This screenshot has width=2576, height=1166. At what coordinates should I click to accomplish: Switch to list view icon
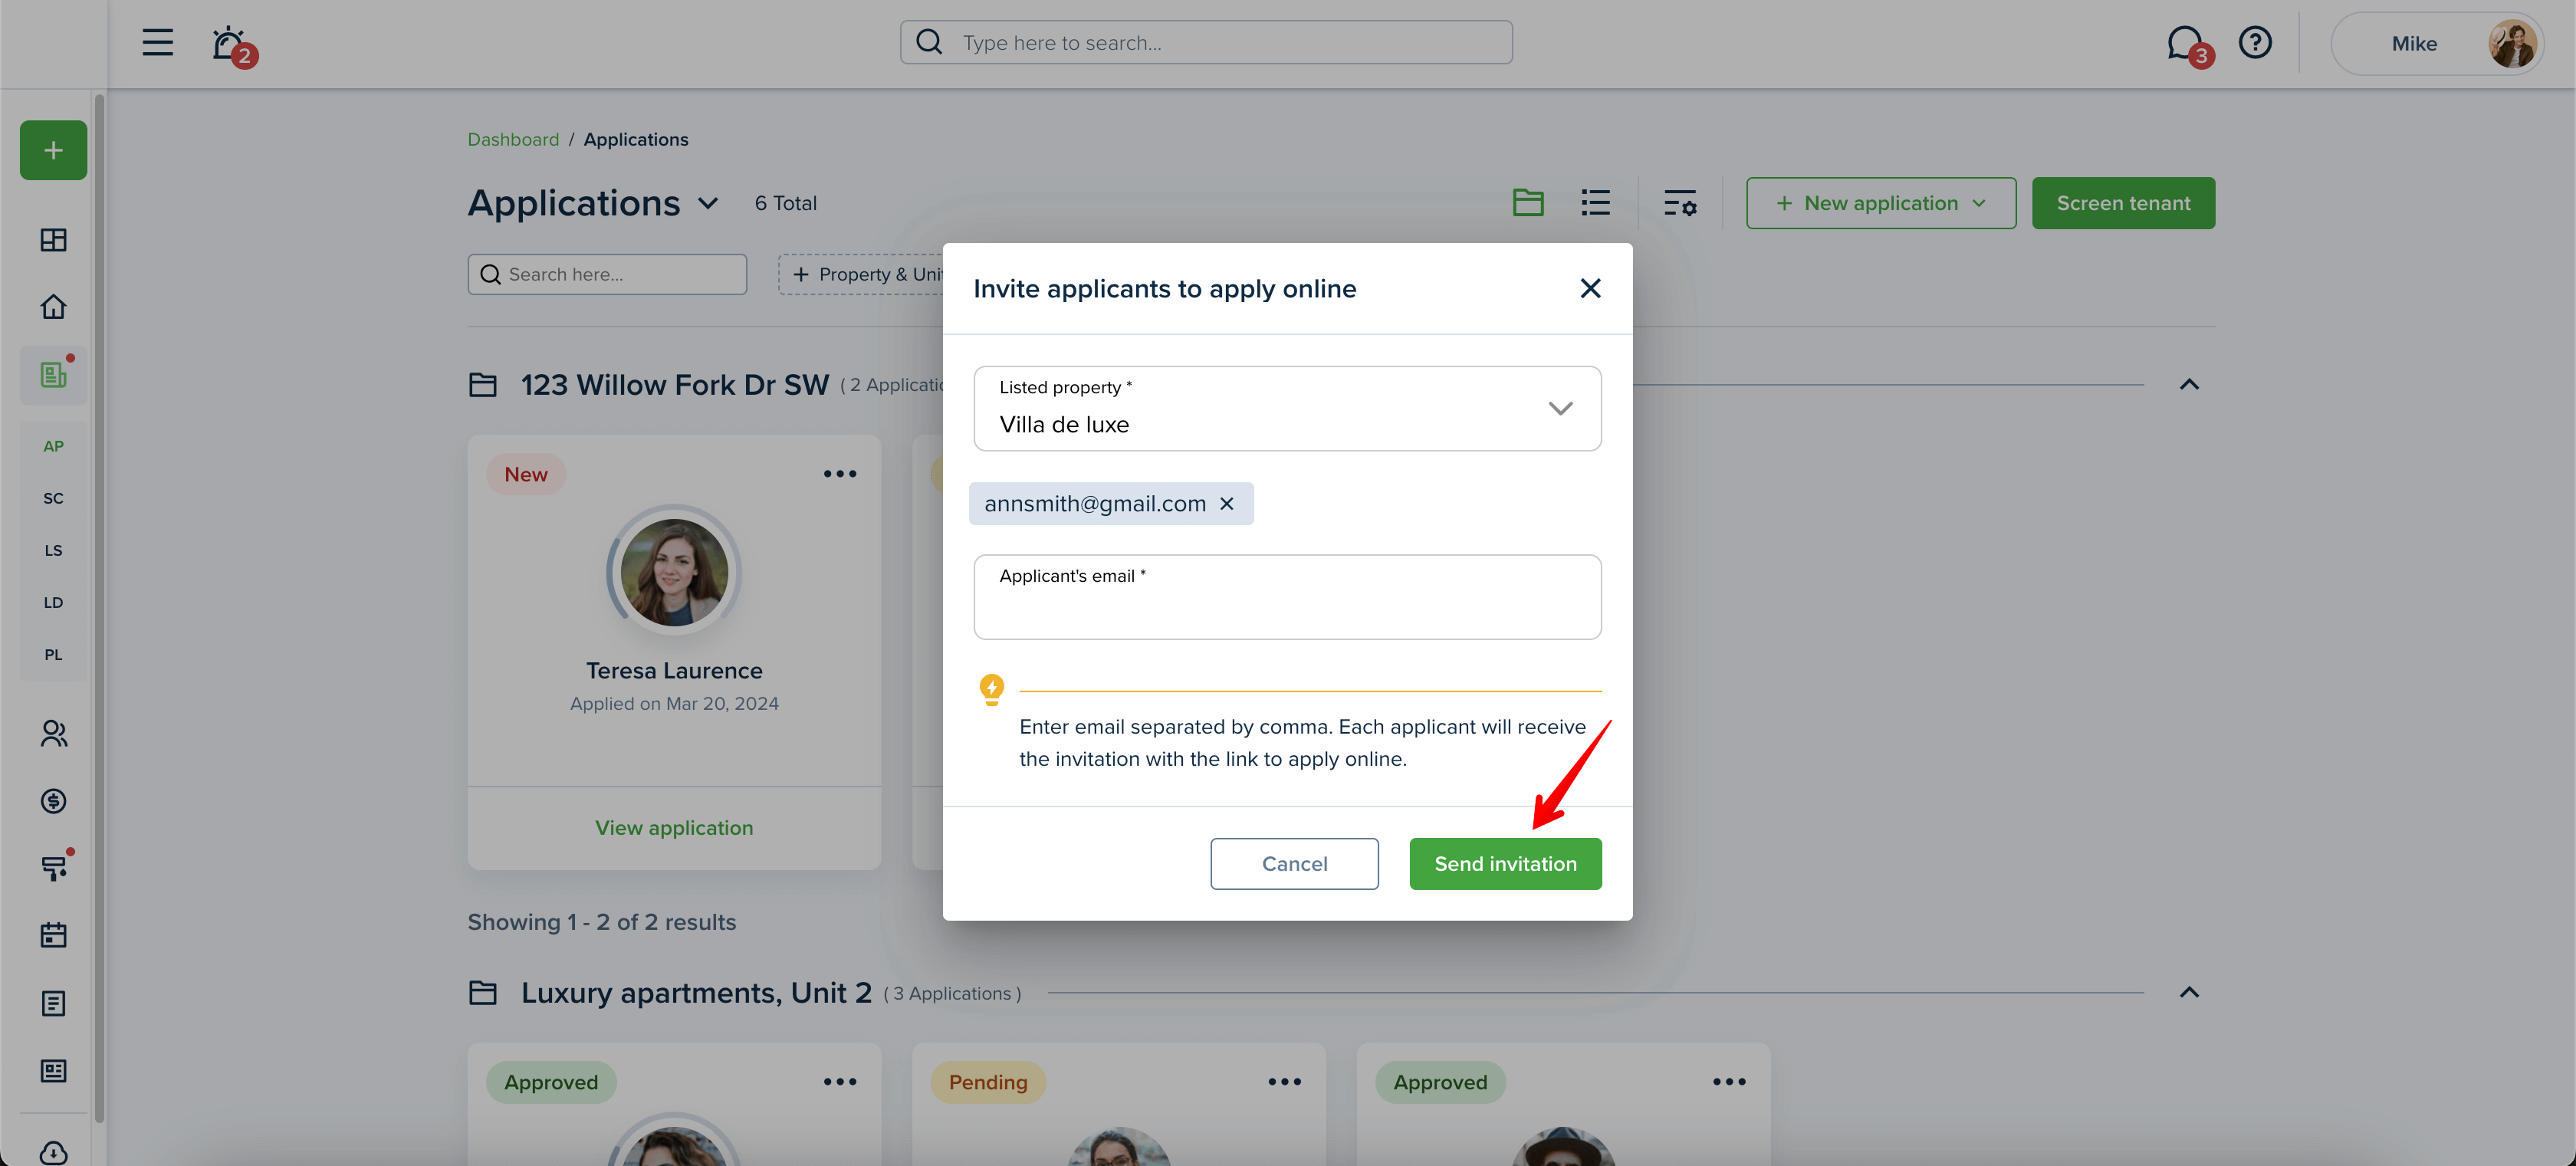[1595, 203]
